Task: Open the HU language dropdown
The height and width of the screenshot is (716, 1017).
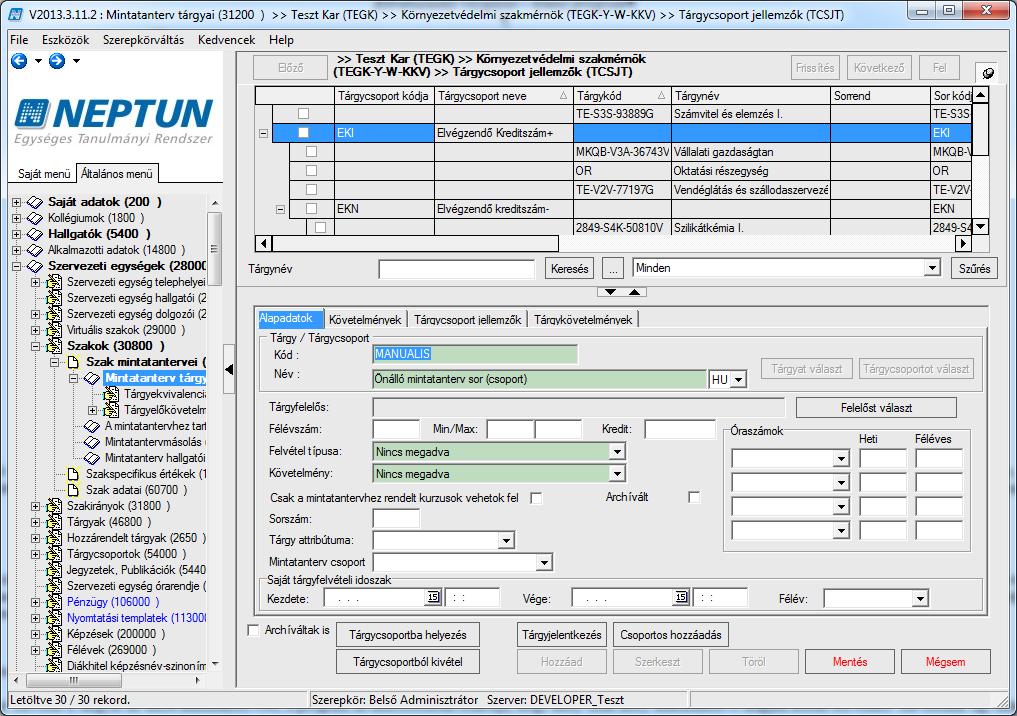Action: (x=738, y=379)
